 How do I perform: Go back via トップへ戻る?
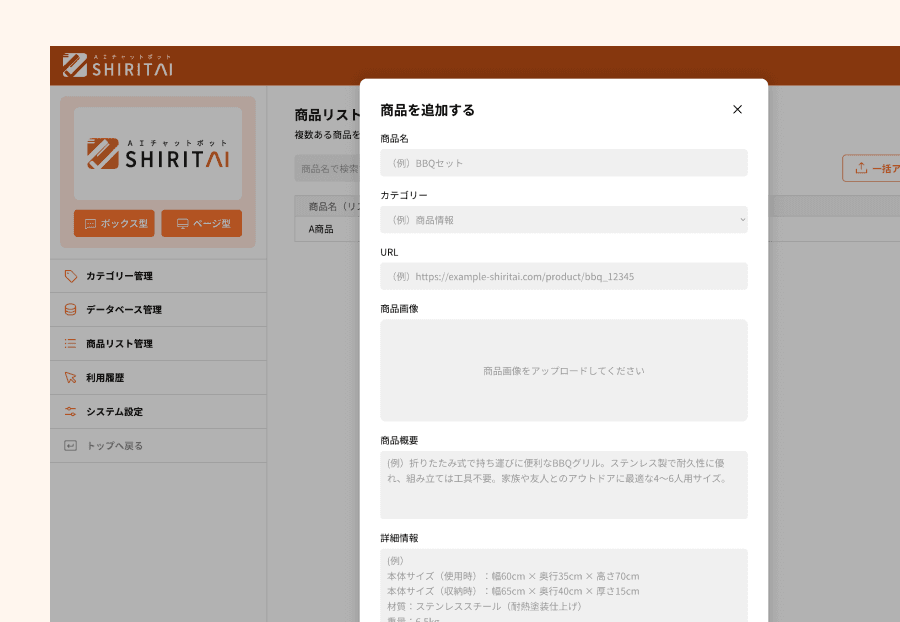pos(158,446)
